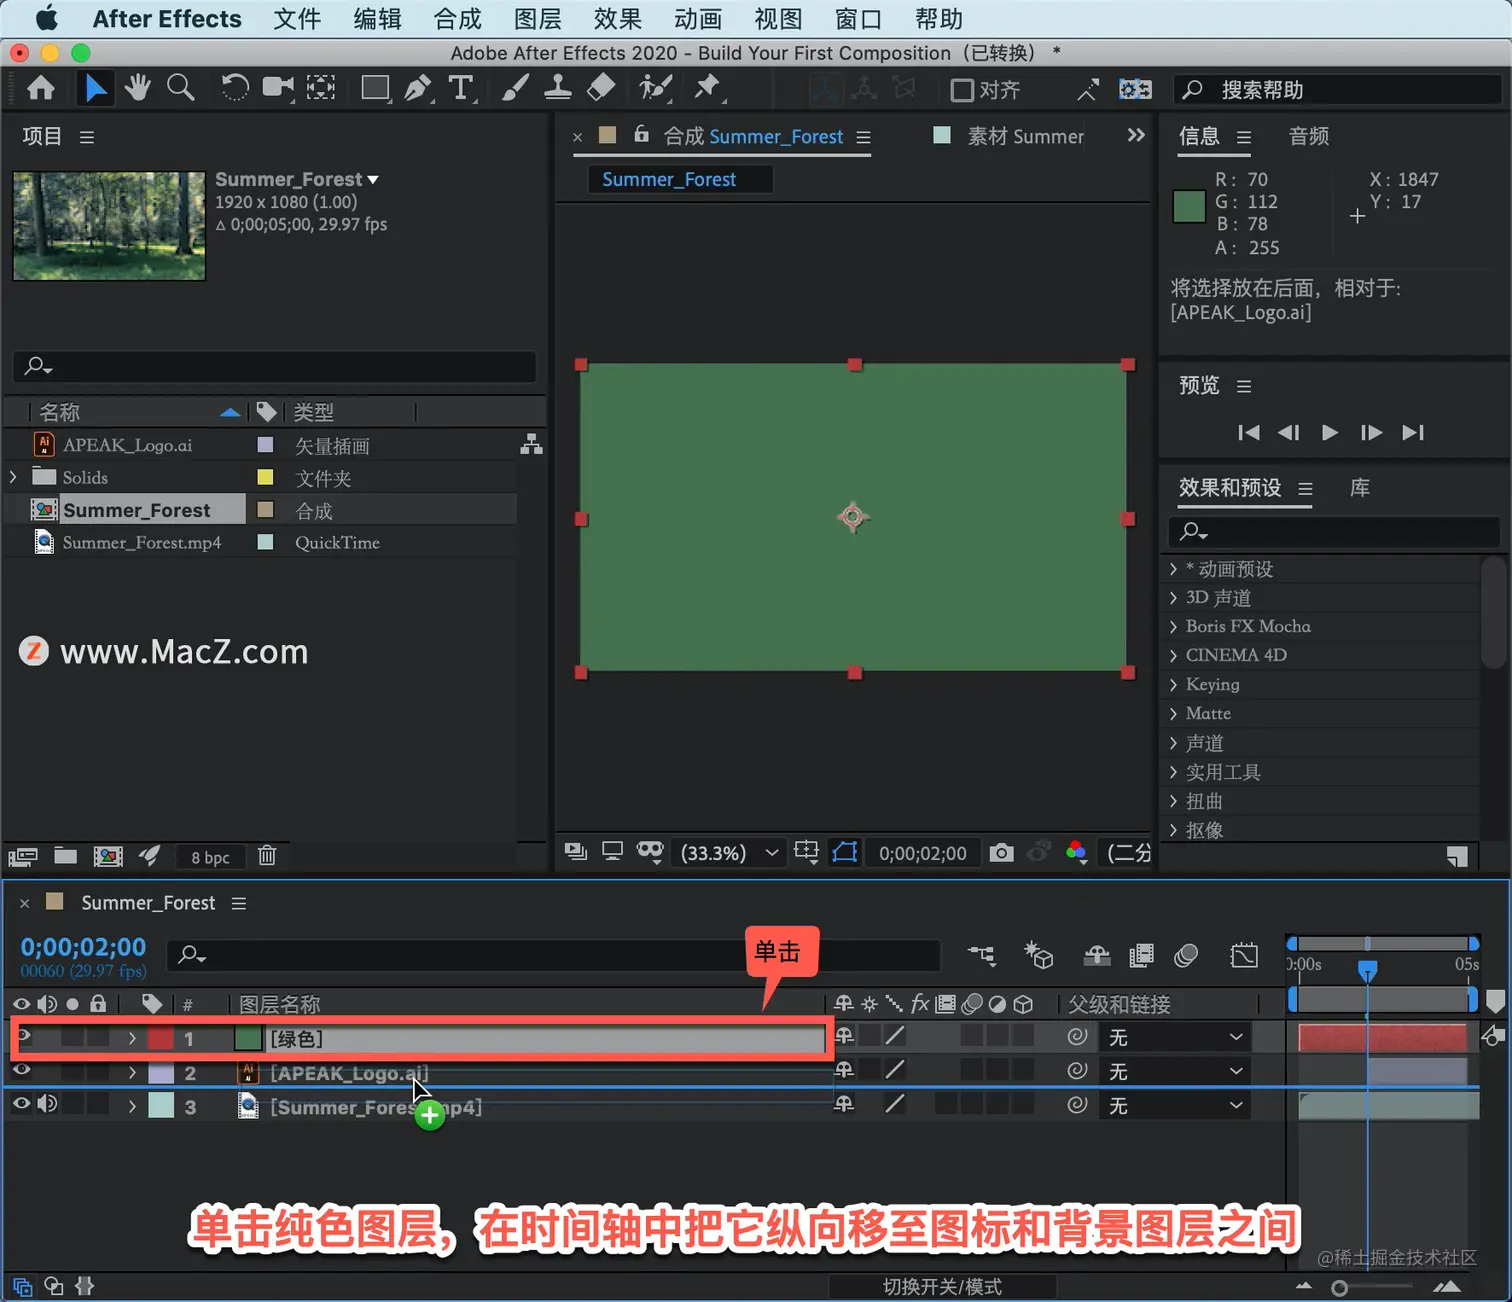
Task: Click the 搜索帮助 search field
Action: coord(1338,90)
